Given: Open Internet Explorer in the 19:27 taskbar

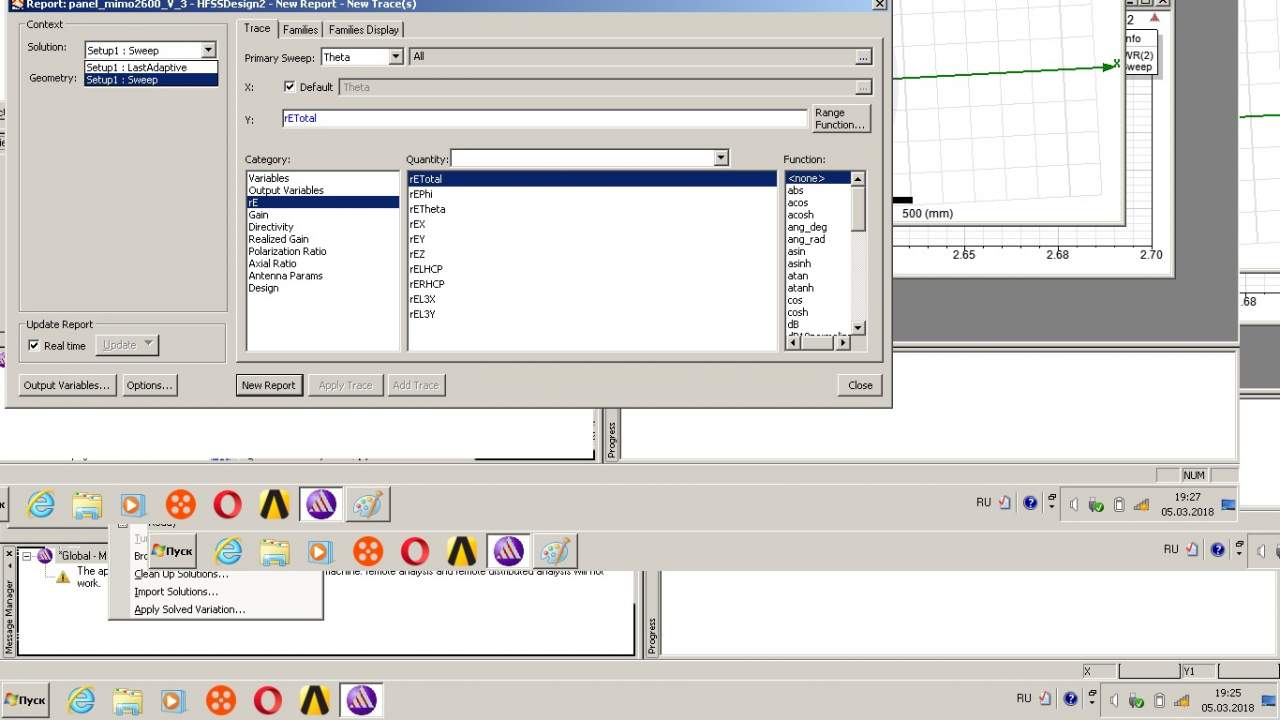Looking at the screenshot, I should [x=41, y=505].
